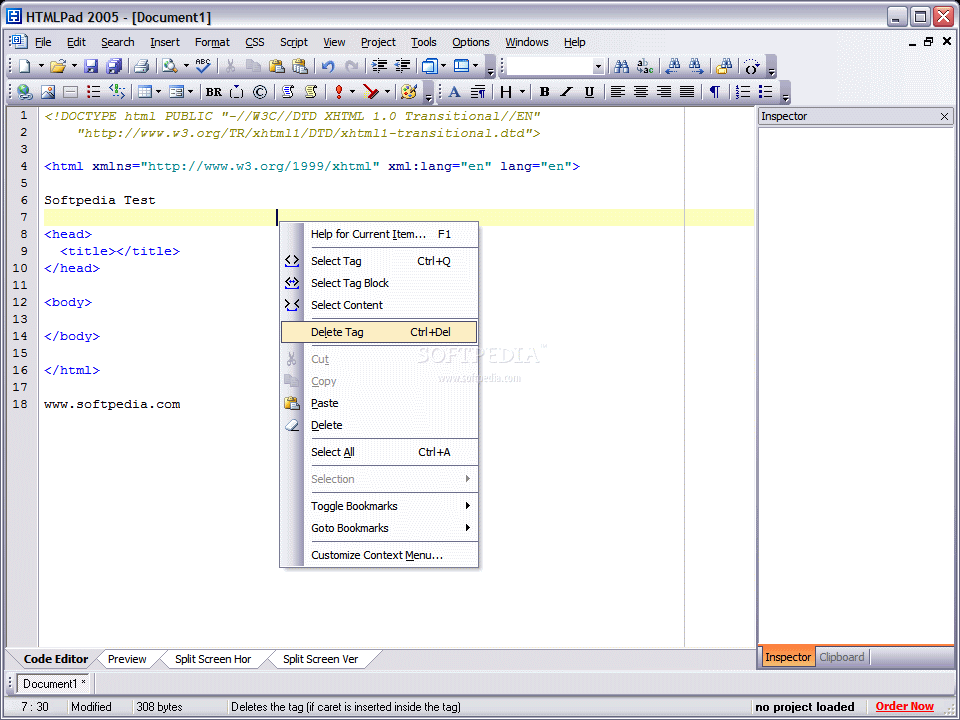Viewport: 960px width, 720px height.
Task: Click the Replace text icon
Action: point(645,66)
